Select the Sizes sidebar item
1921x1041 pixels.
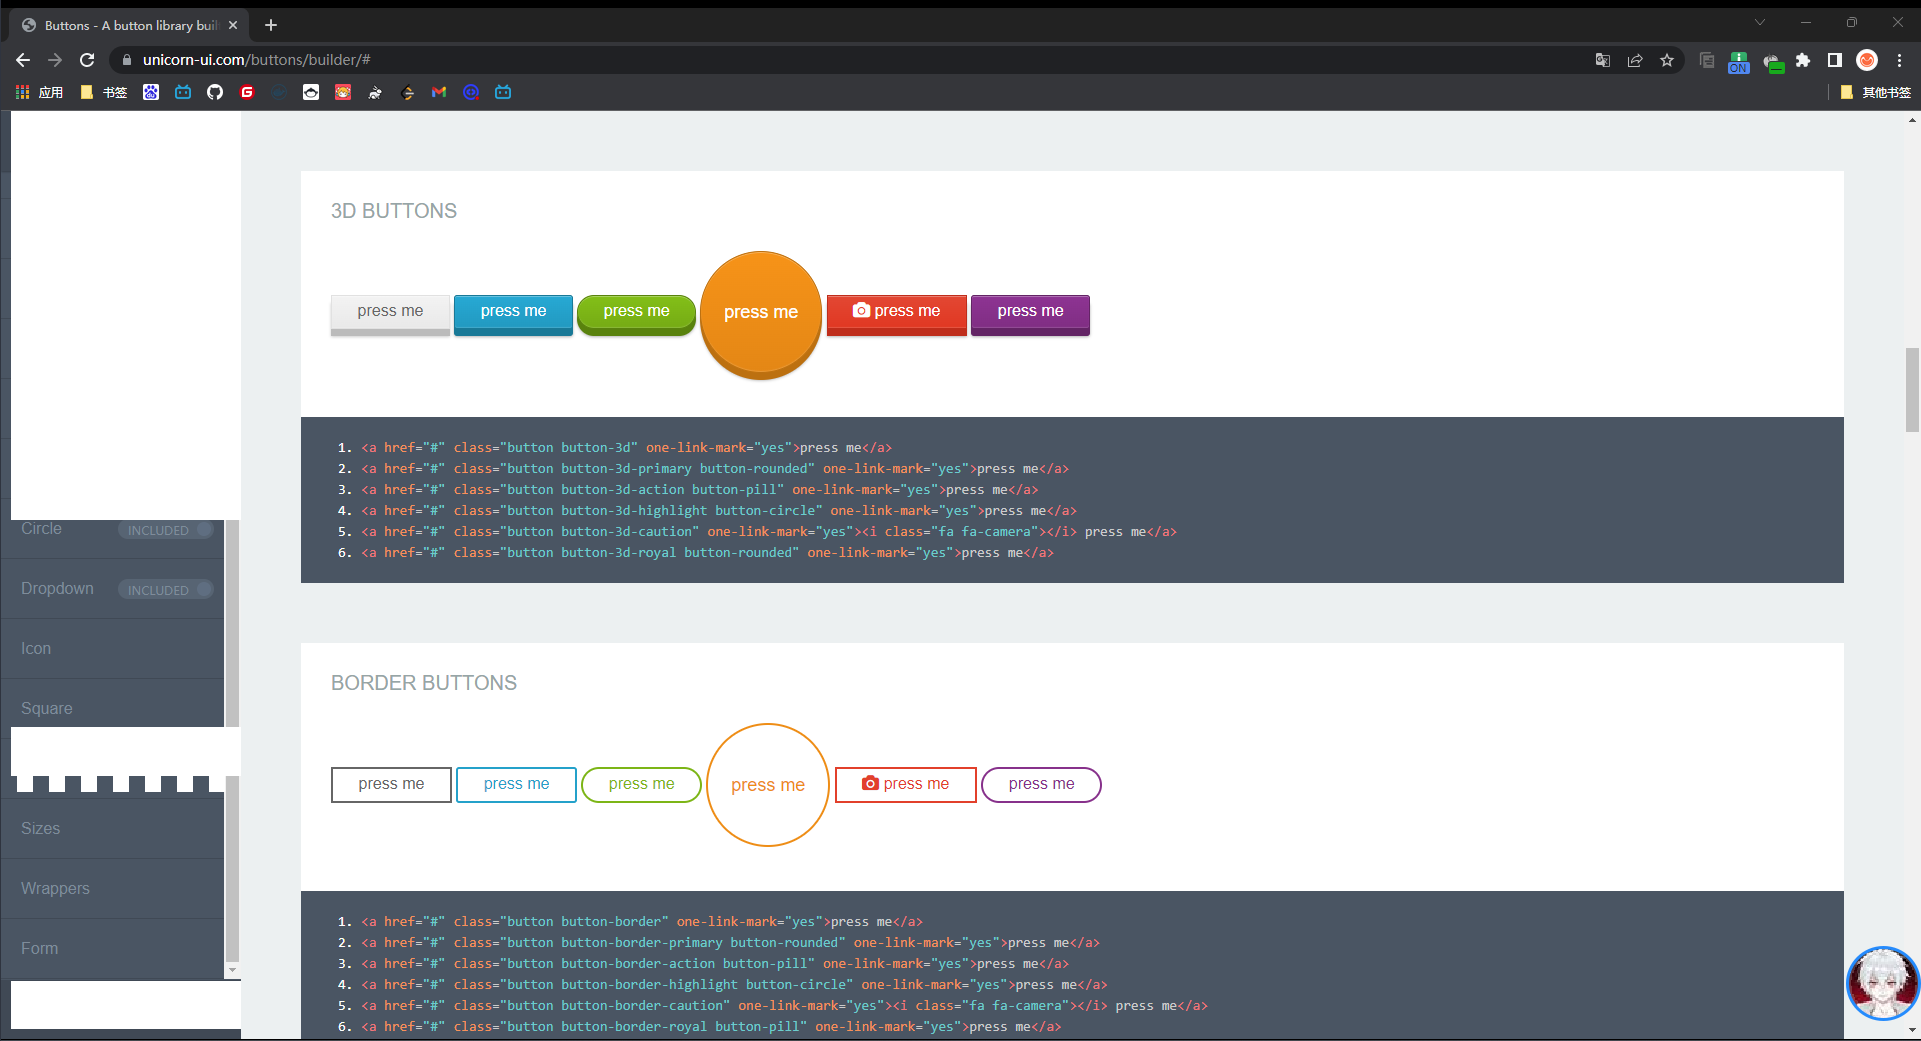click(41, 828)
